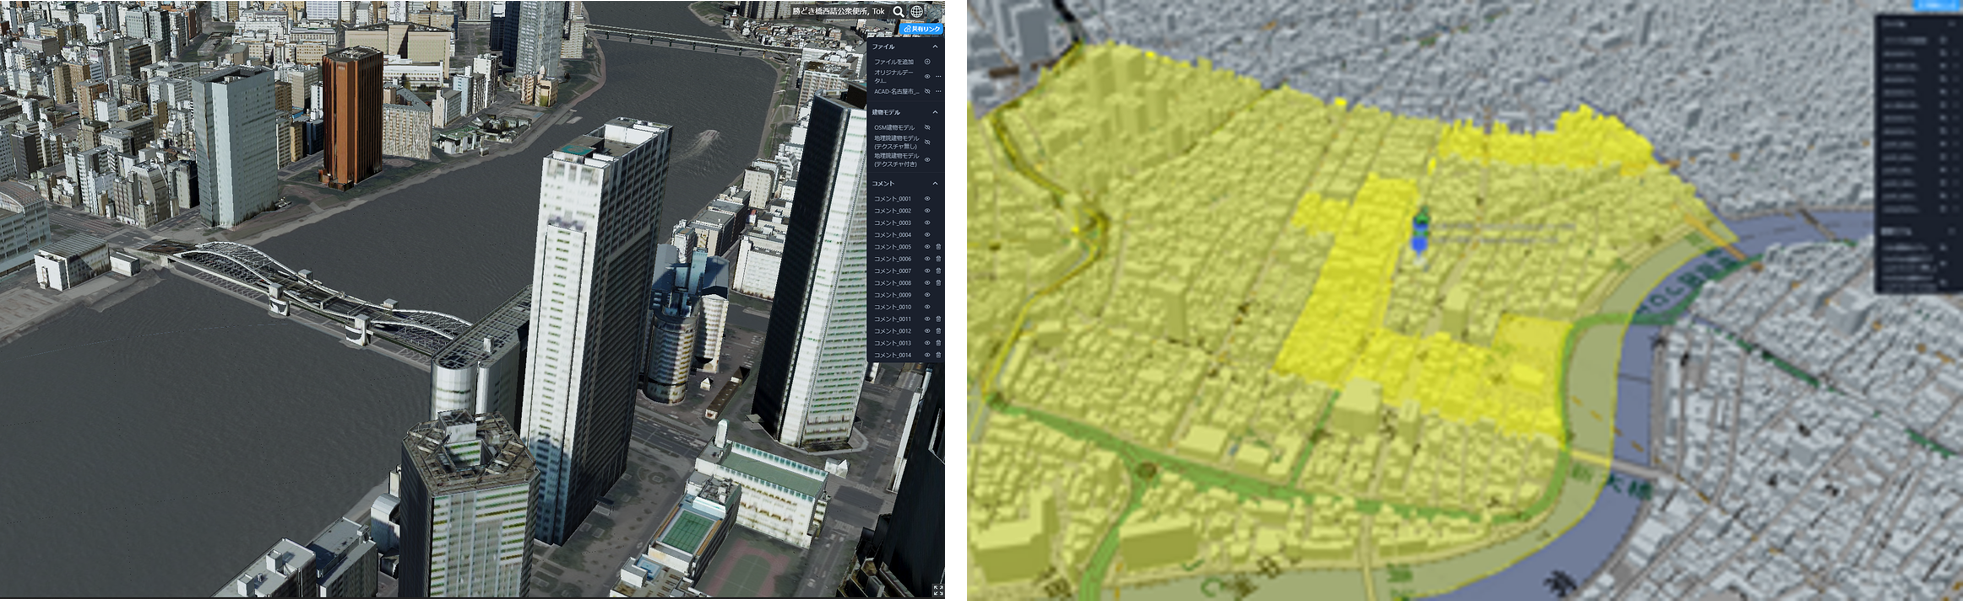Click the plus icon beside ファイルを追加
Screen dimensions: 1963x601
(x=927, y=62)
